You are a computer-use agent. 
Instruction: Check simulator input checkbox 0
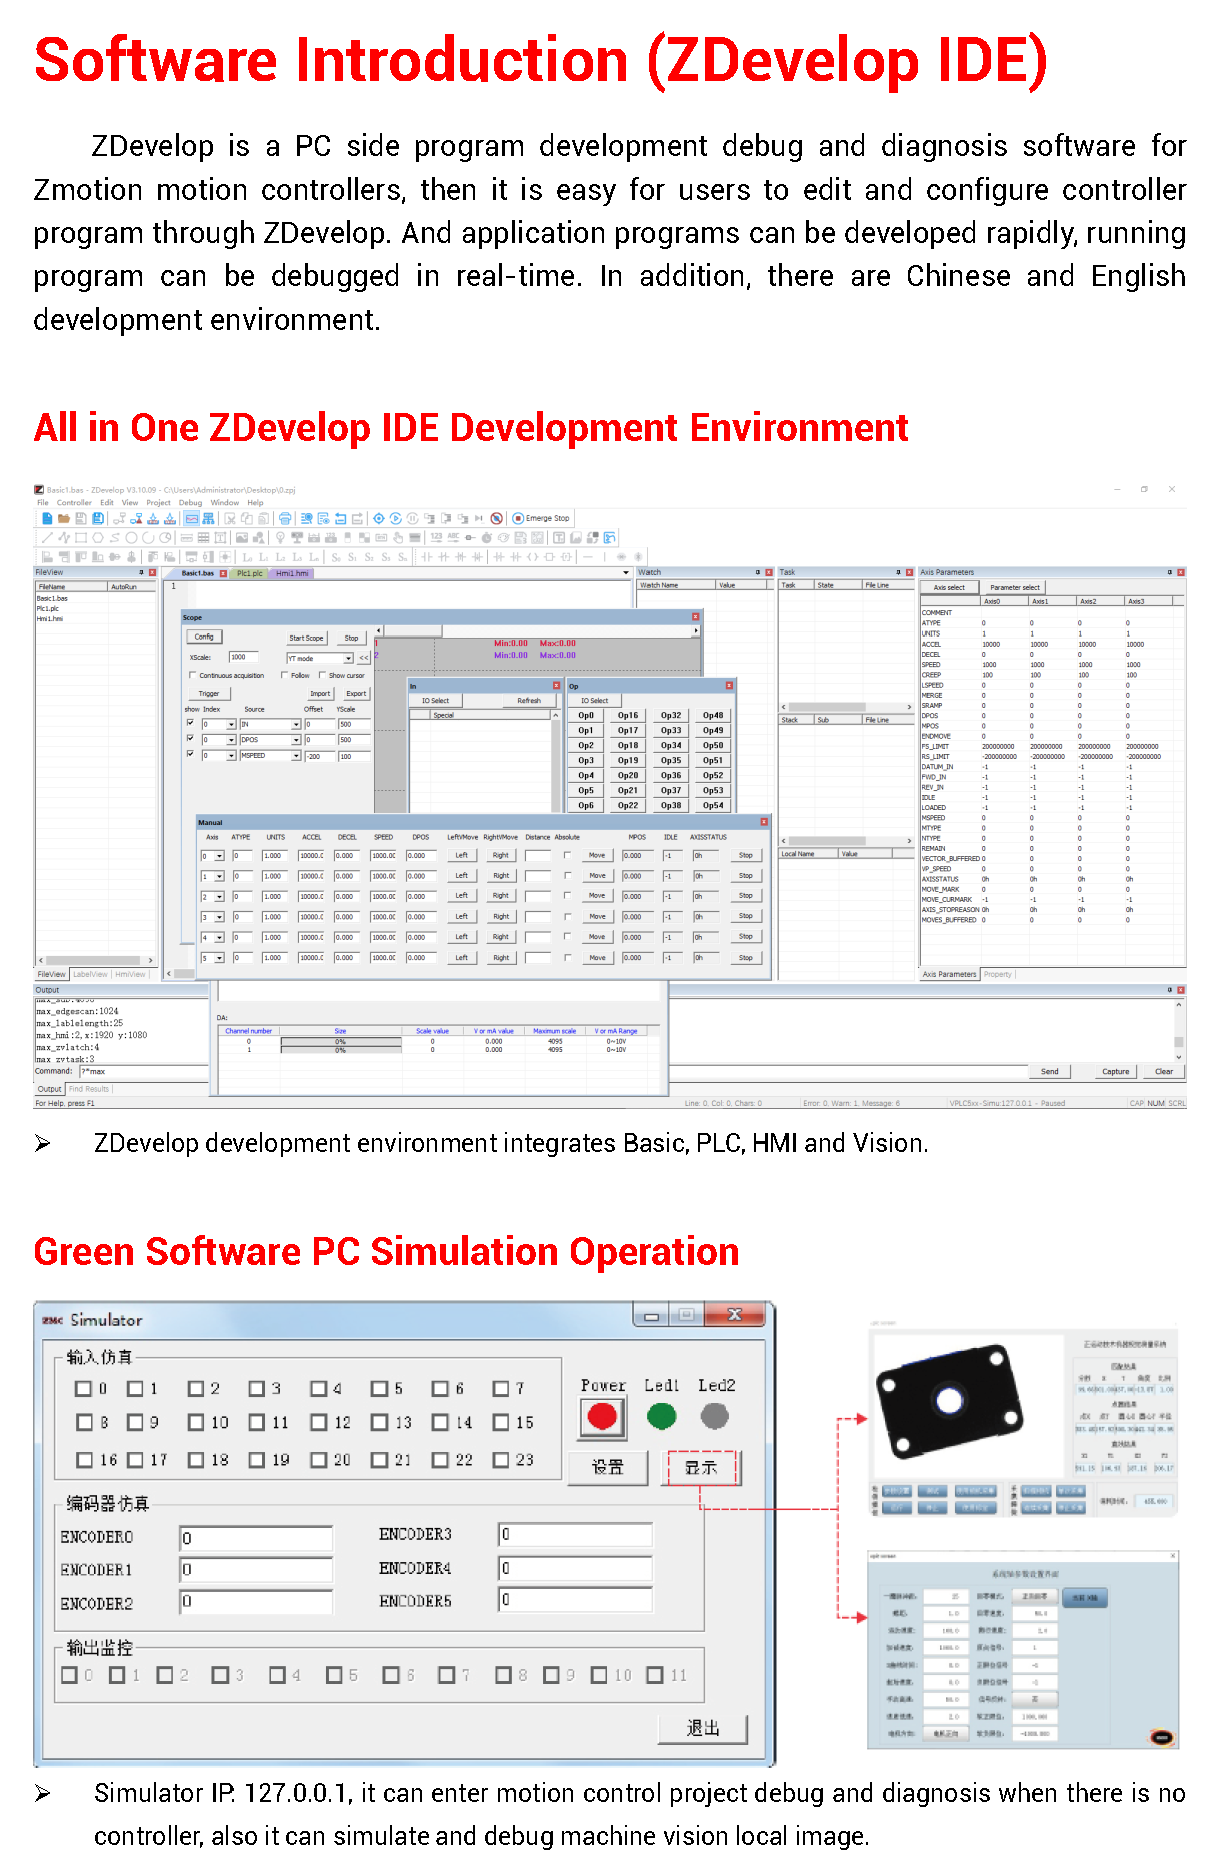pyautogui.click(x=84, y=1389)
